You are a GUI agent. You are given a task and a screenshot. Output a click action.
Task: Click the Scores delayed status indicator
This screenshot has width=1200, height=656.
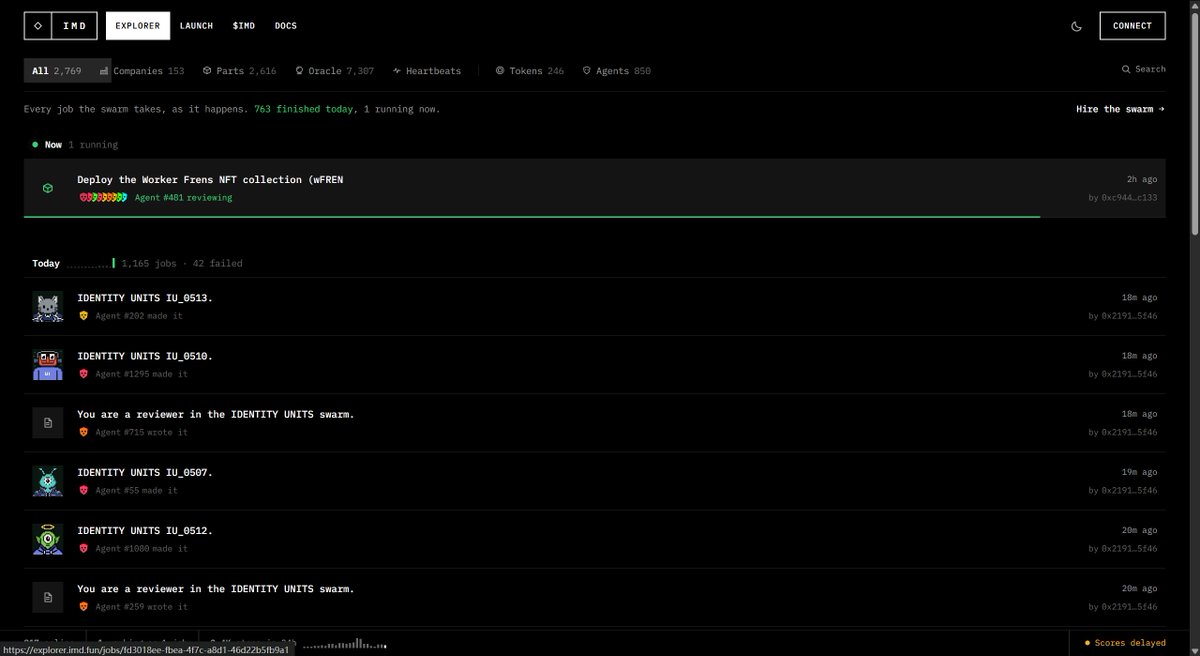tap(1125, 643)
